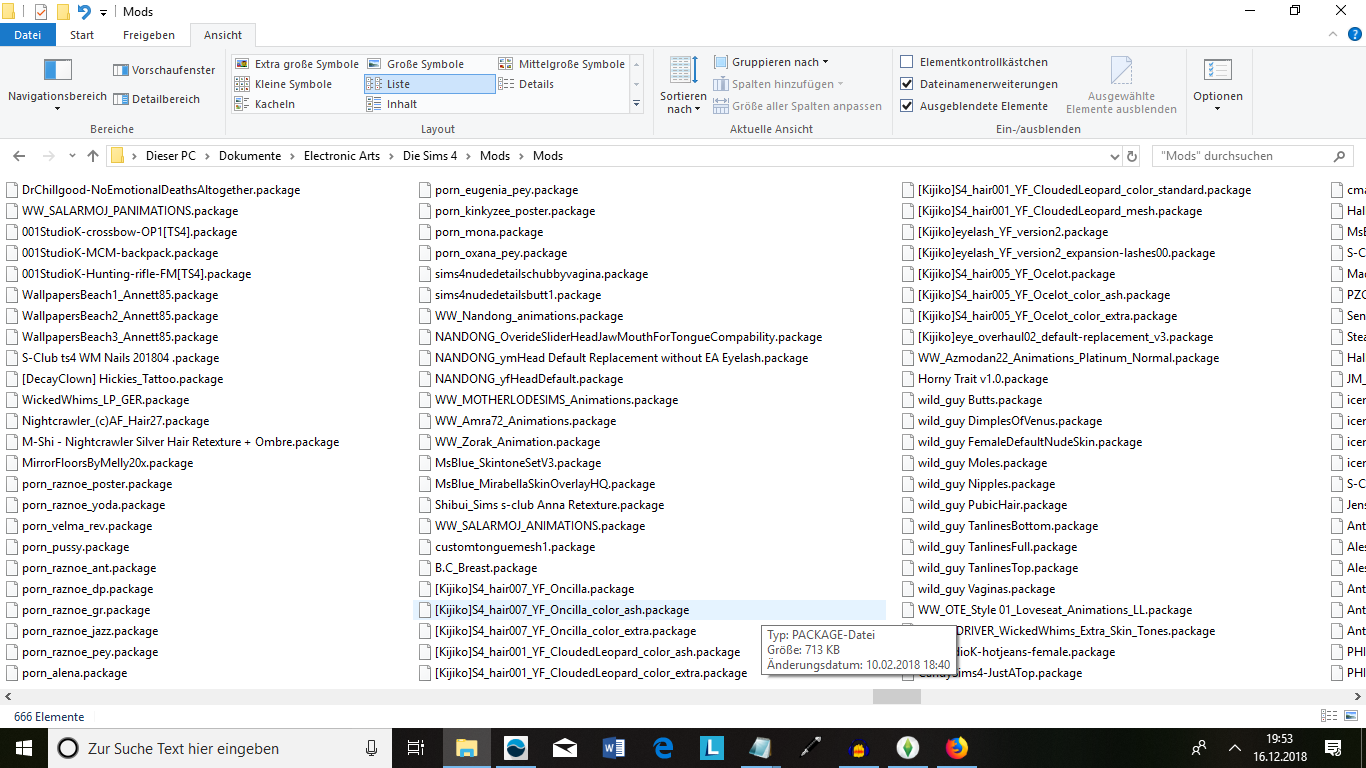Image resolution: width=1366 pixels, height=768 pixels.
Task: Expand the address bar history dropdown
Action: point(1115,156)
